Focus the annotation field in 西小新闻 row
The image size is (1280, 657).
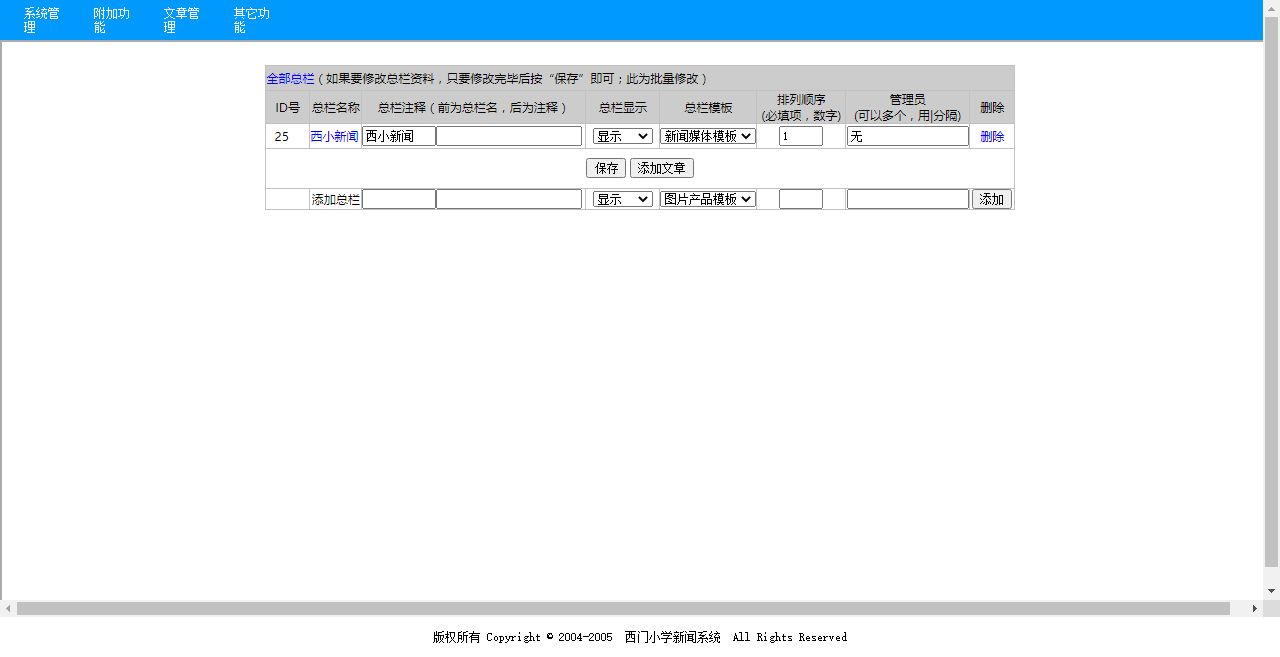click(509, 136)
